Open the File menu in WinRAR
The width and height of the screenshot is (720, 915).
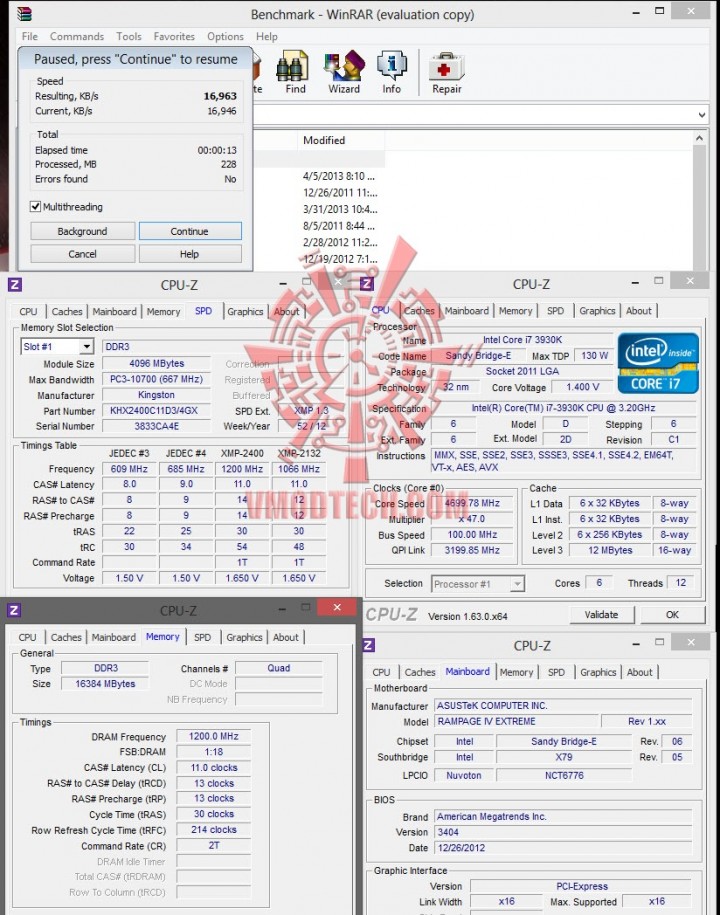[29, 36]
